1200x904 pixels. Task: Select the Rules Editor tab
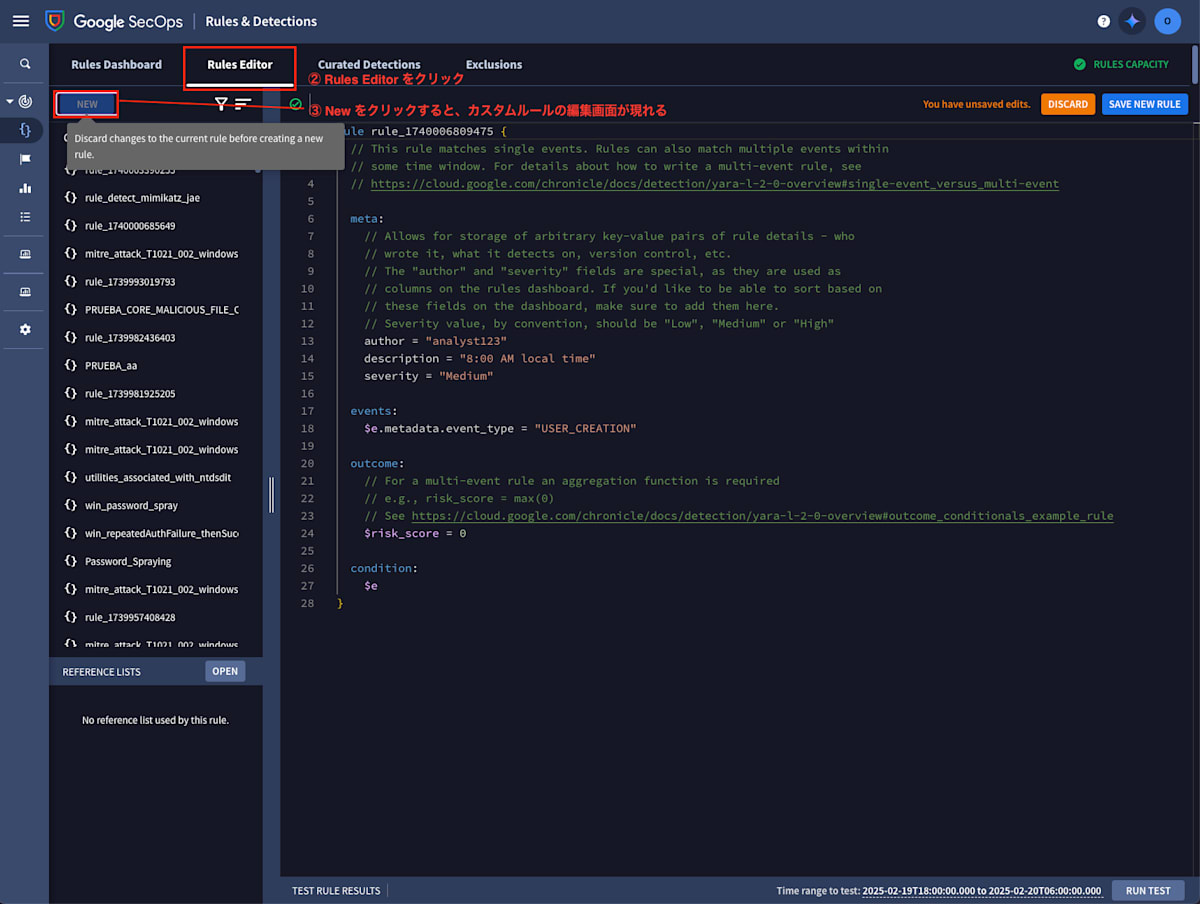240,64
